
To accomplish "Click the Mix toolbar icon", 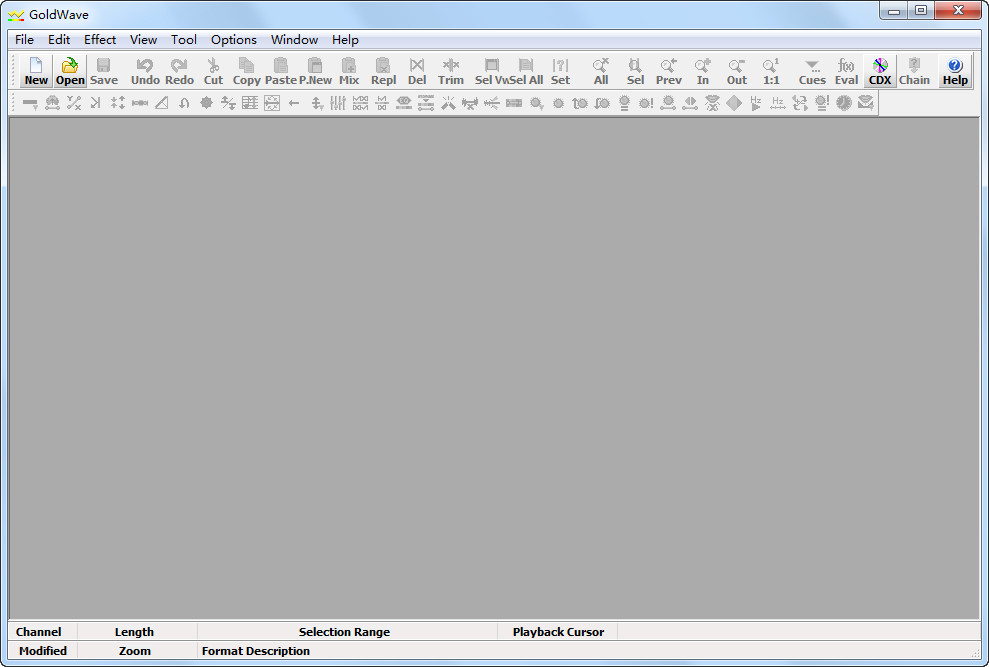I will pos(349,71).
